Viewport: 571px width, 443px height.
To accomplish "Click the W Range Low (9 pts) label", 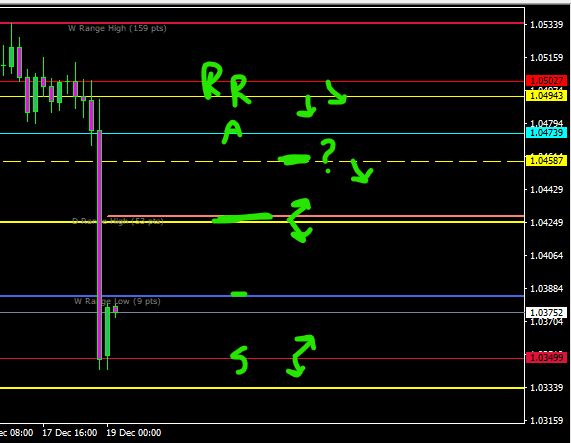I will (117, 301).
